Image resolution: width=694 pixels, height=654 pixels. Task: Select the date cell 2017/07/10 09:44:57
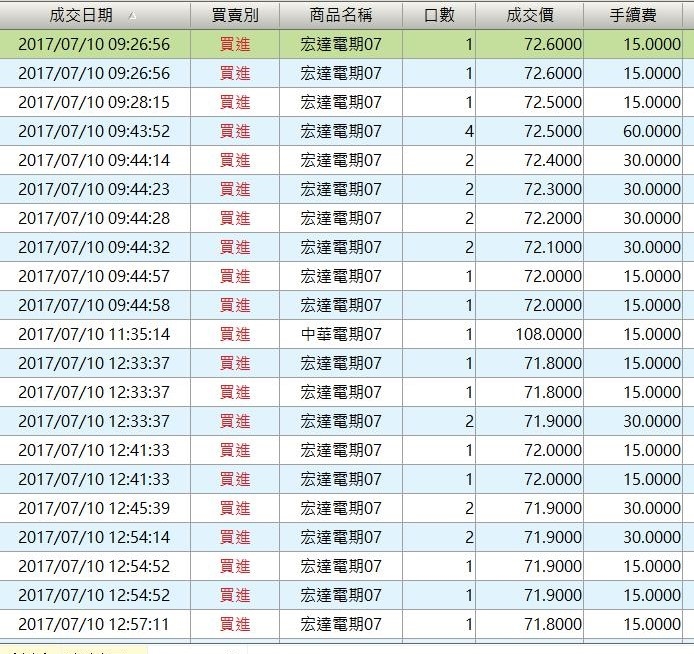point(95,276)
